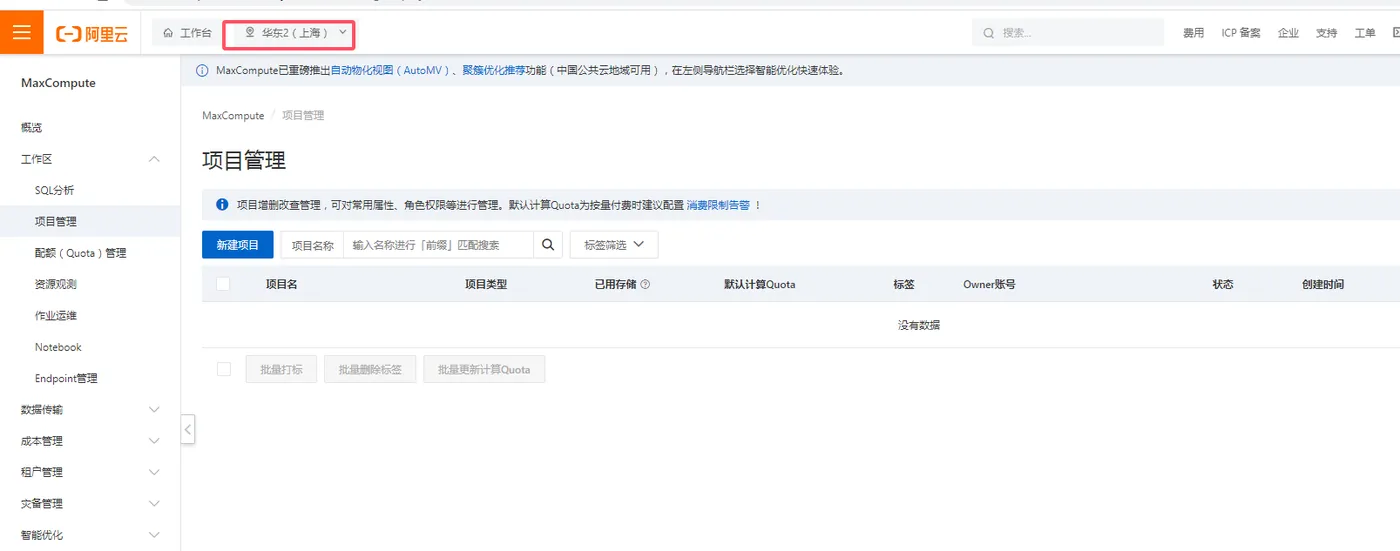Open the 消费限制告警 link
The image size is (1400, 551).
718,205
